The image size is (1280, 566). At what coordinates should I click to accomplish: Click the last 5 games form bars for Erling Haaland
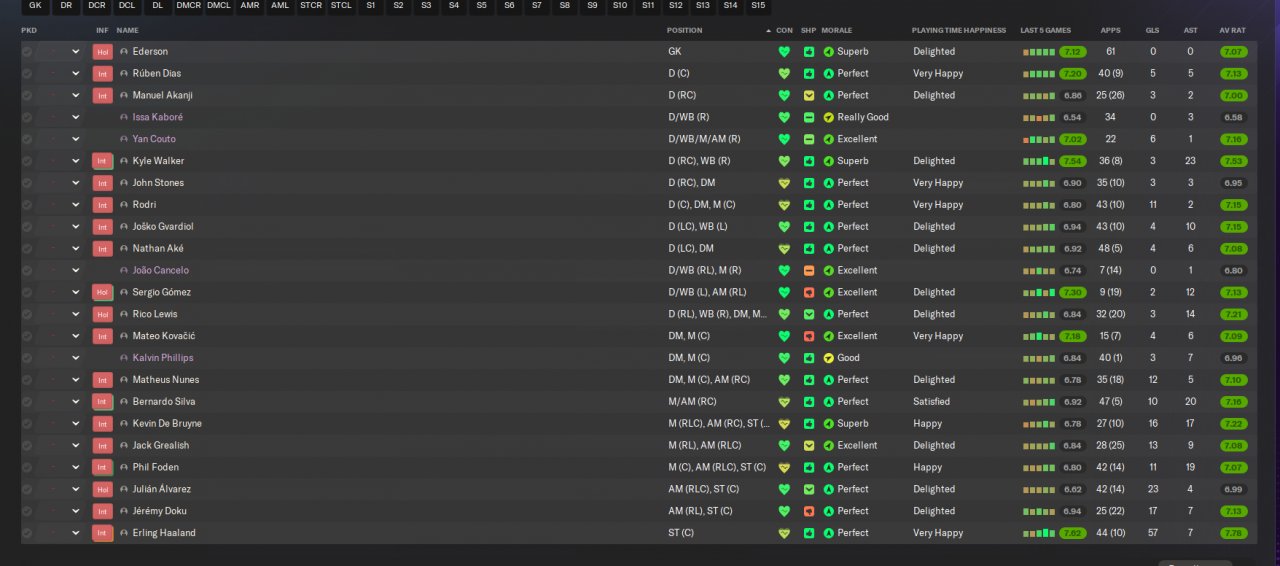[x=1038, y=533]
